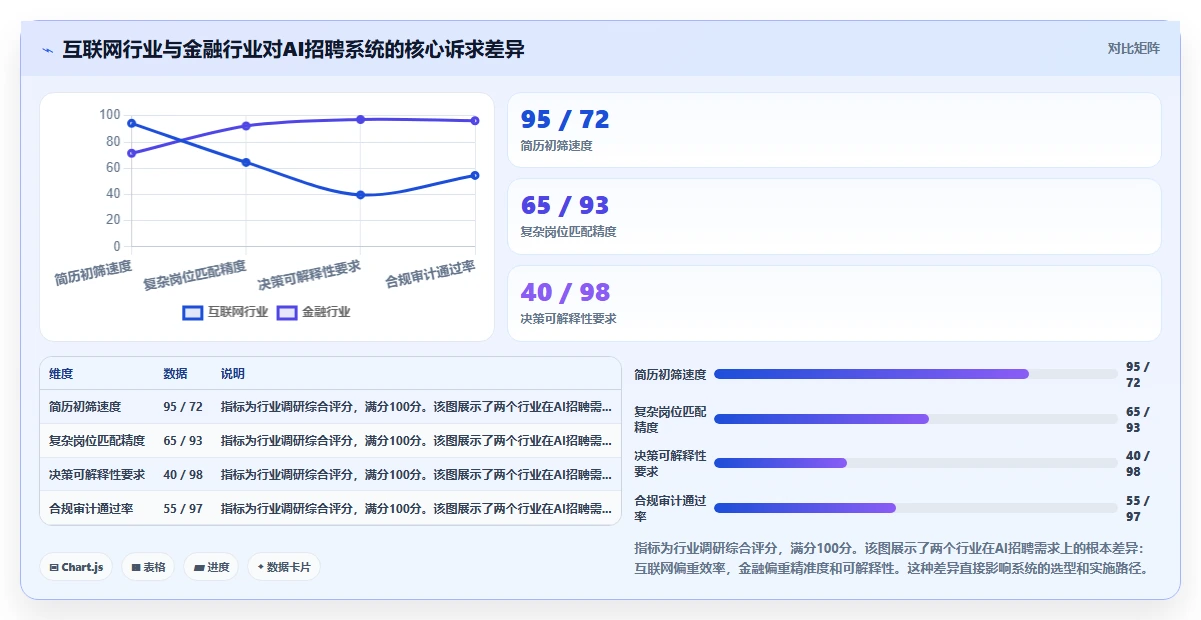Click the 金融行业 data point at 简历初筛速度
Image resolution: width=1201 pixels, height=620 pixels.
pyautogui.click(x=132, y=153)
